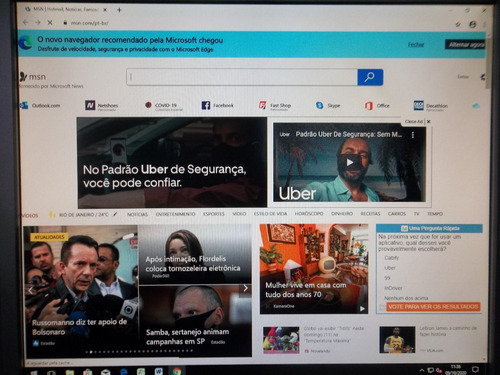Open the Netshoes shortcut
The image size is (500, 375).
click(102, 106)
